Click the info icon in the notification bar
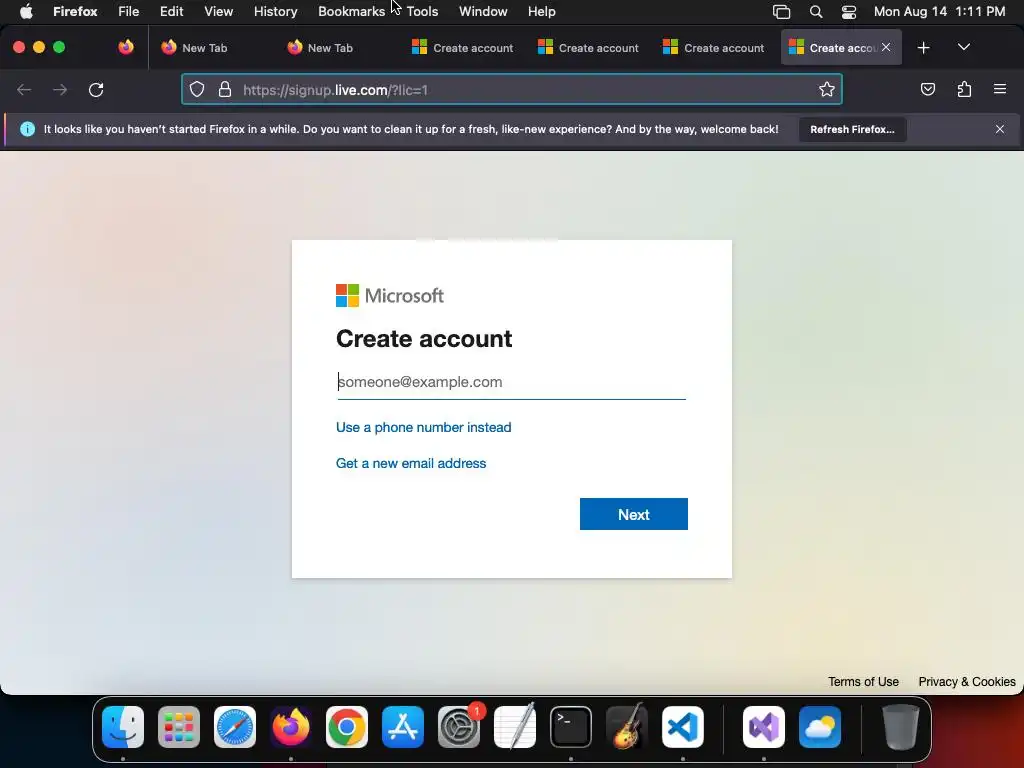 pyautogui.click(x=27, y=129)
